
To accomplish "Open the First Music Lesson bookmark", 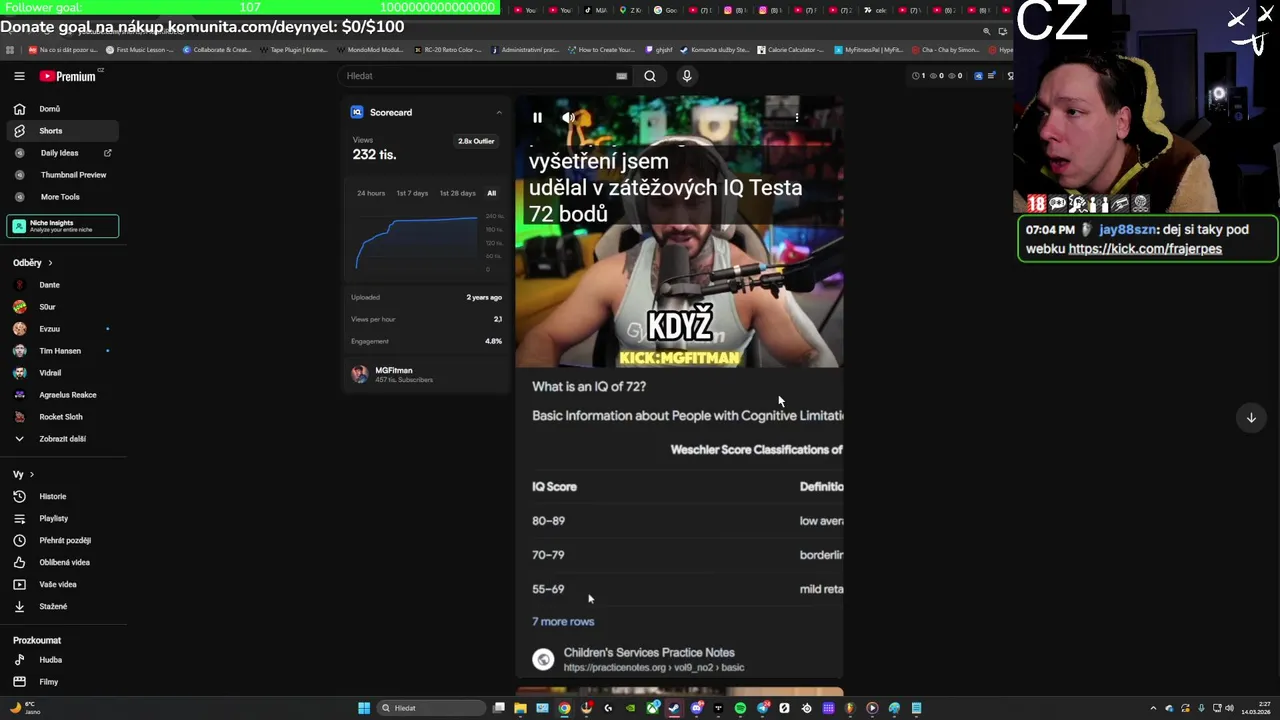I will (x=139, y=49).
